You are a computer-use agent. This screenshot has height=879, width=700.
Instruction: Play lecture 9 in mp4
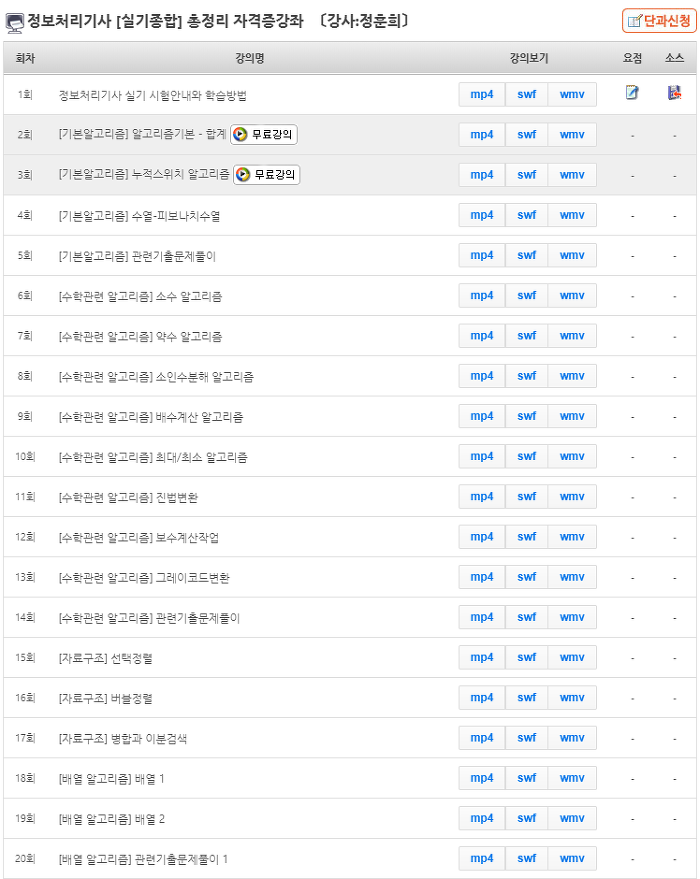coord(482,417)
